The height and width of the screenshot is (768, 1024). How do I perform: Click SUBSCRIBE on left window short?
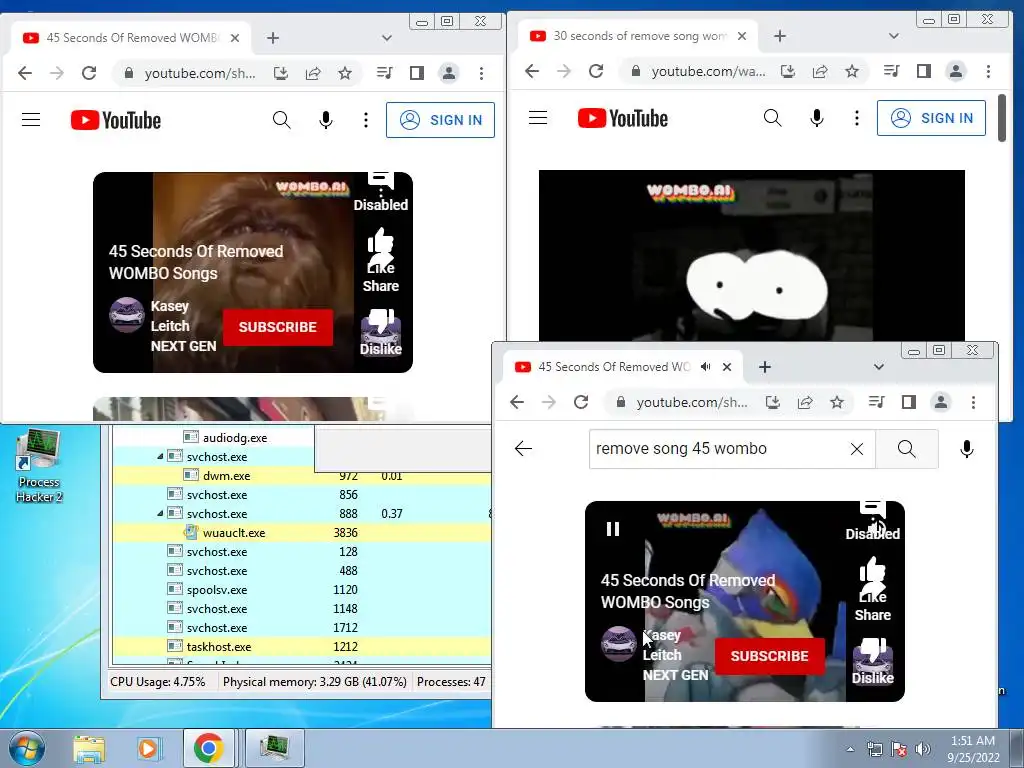tap(278, 327)
